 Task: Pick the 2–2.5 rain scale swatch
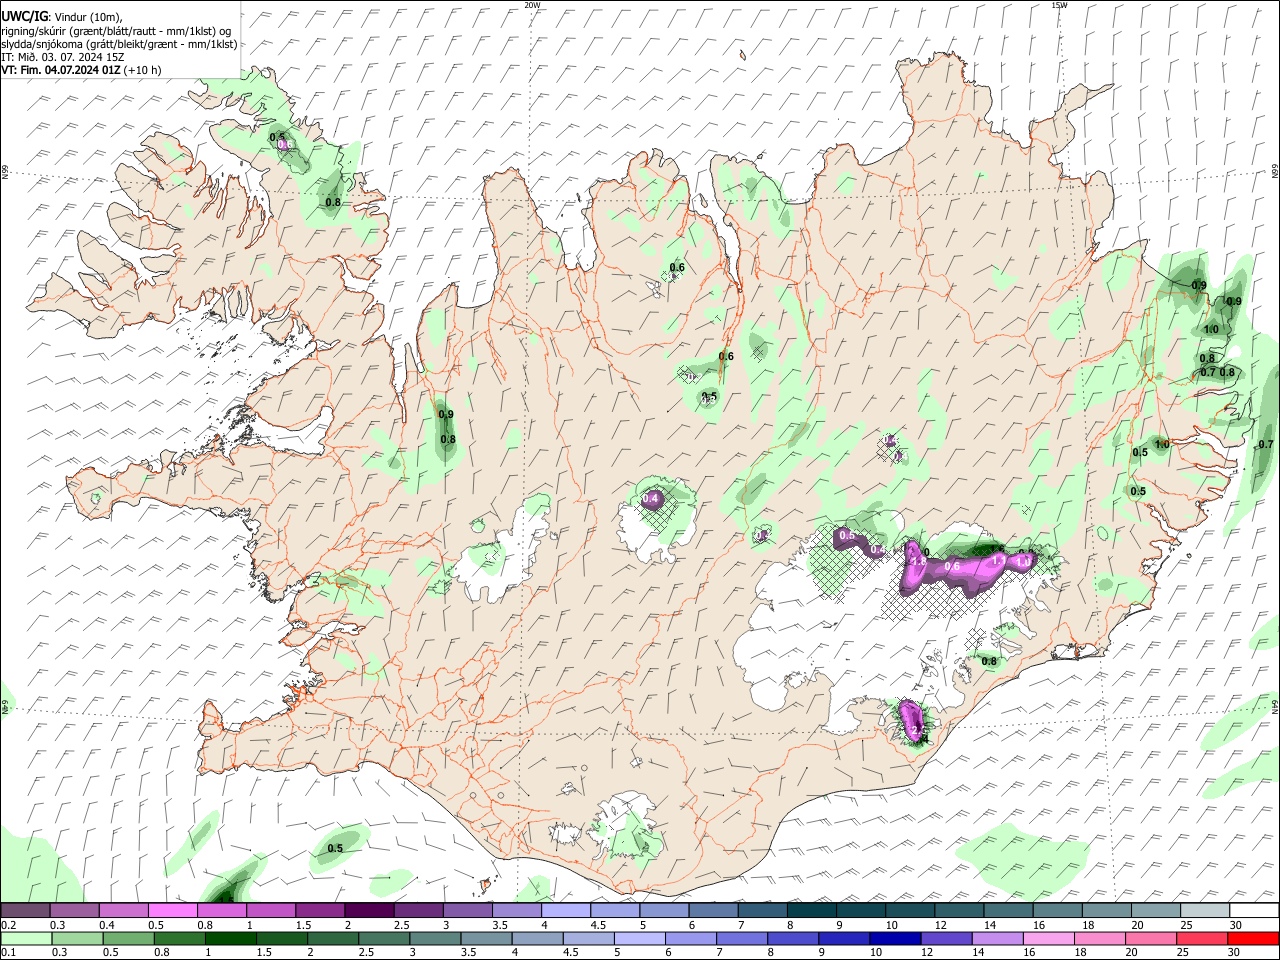(x=333, y=938)
